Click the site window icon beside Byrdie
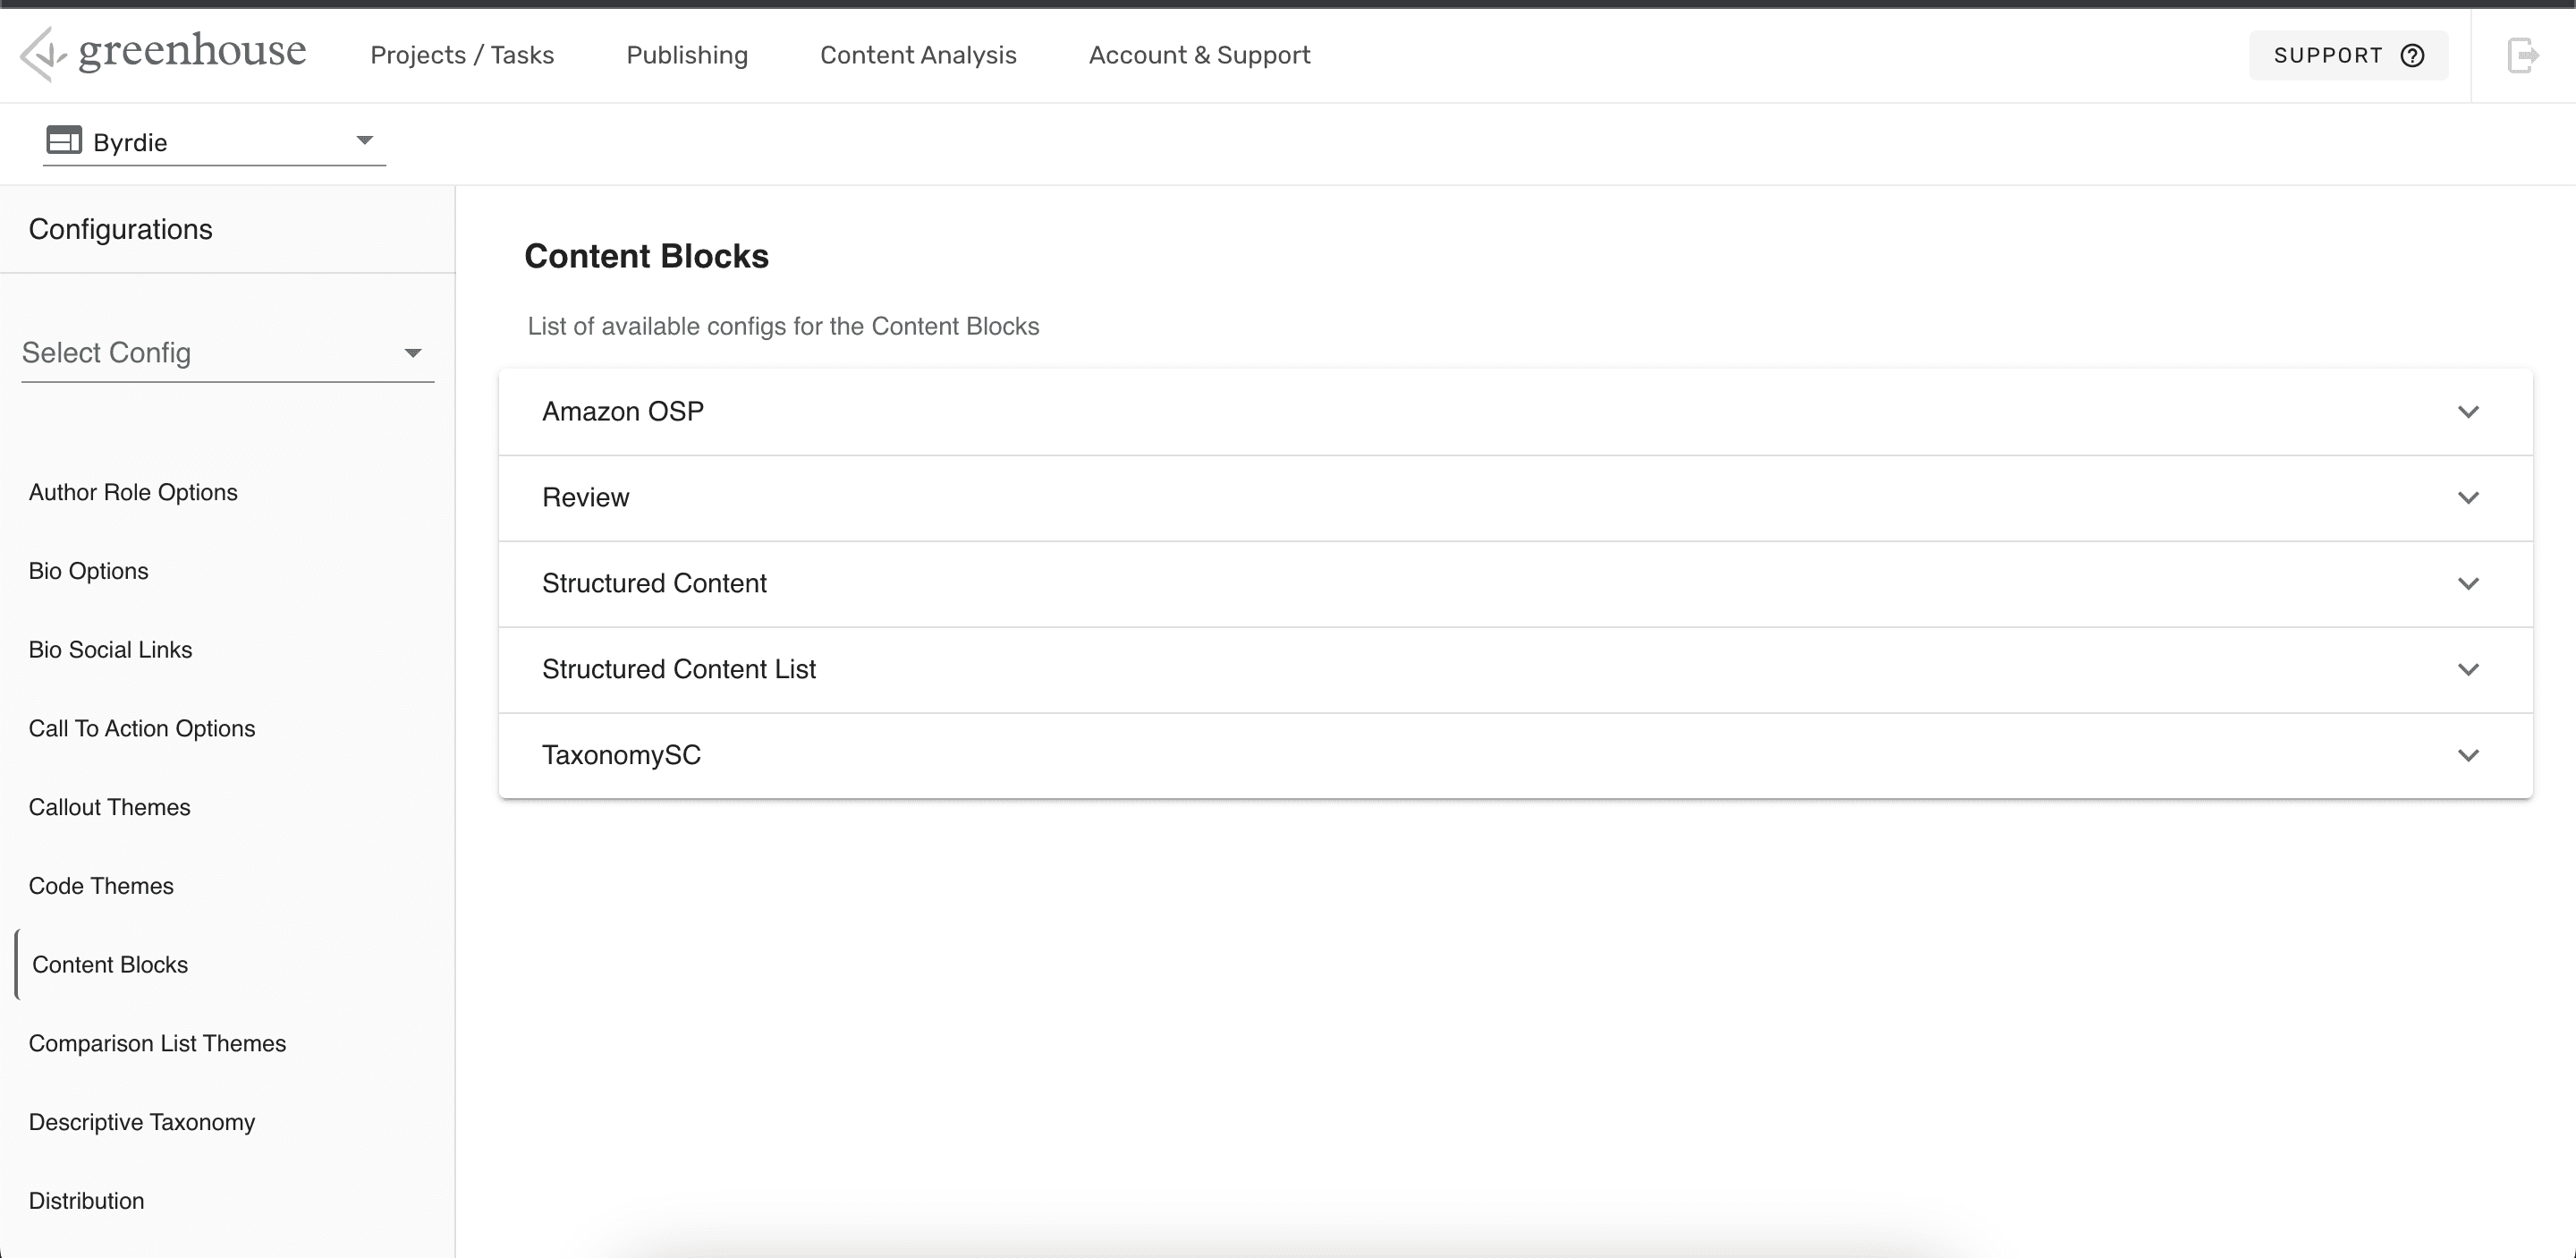The image size is (2576, 1258). (x=64, y=140)
